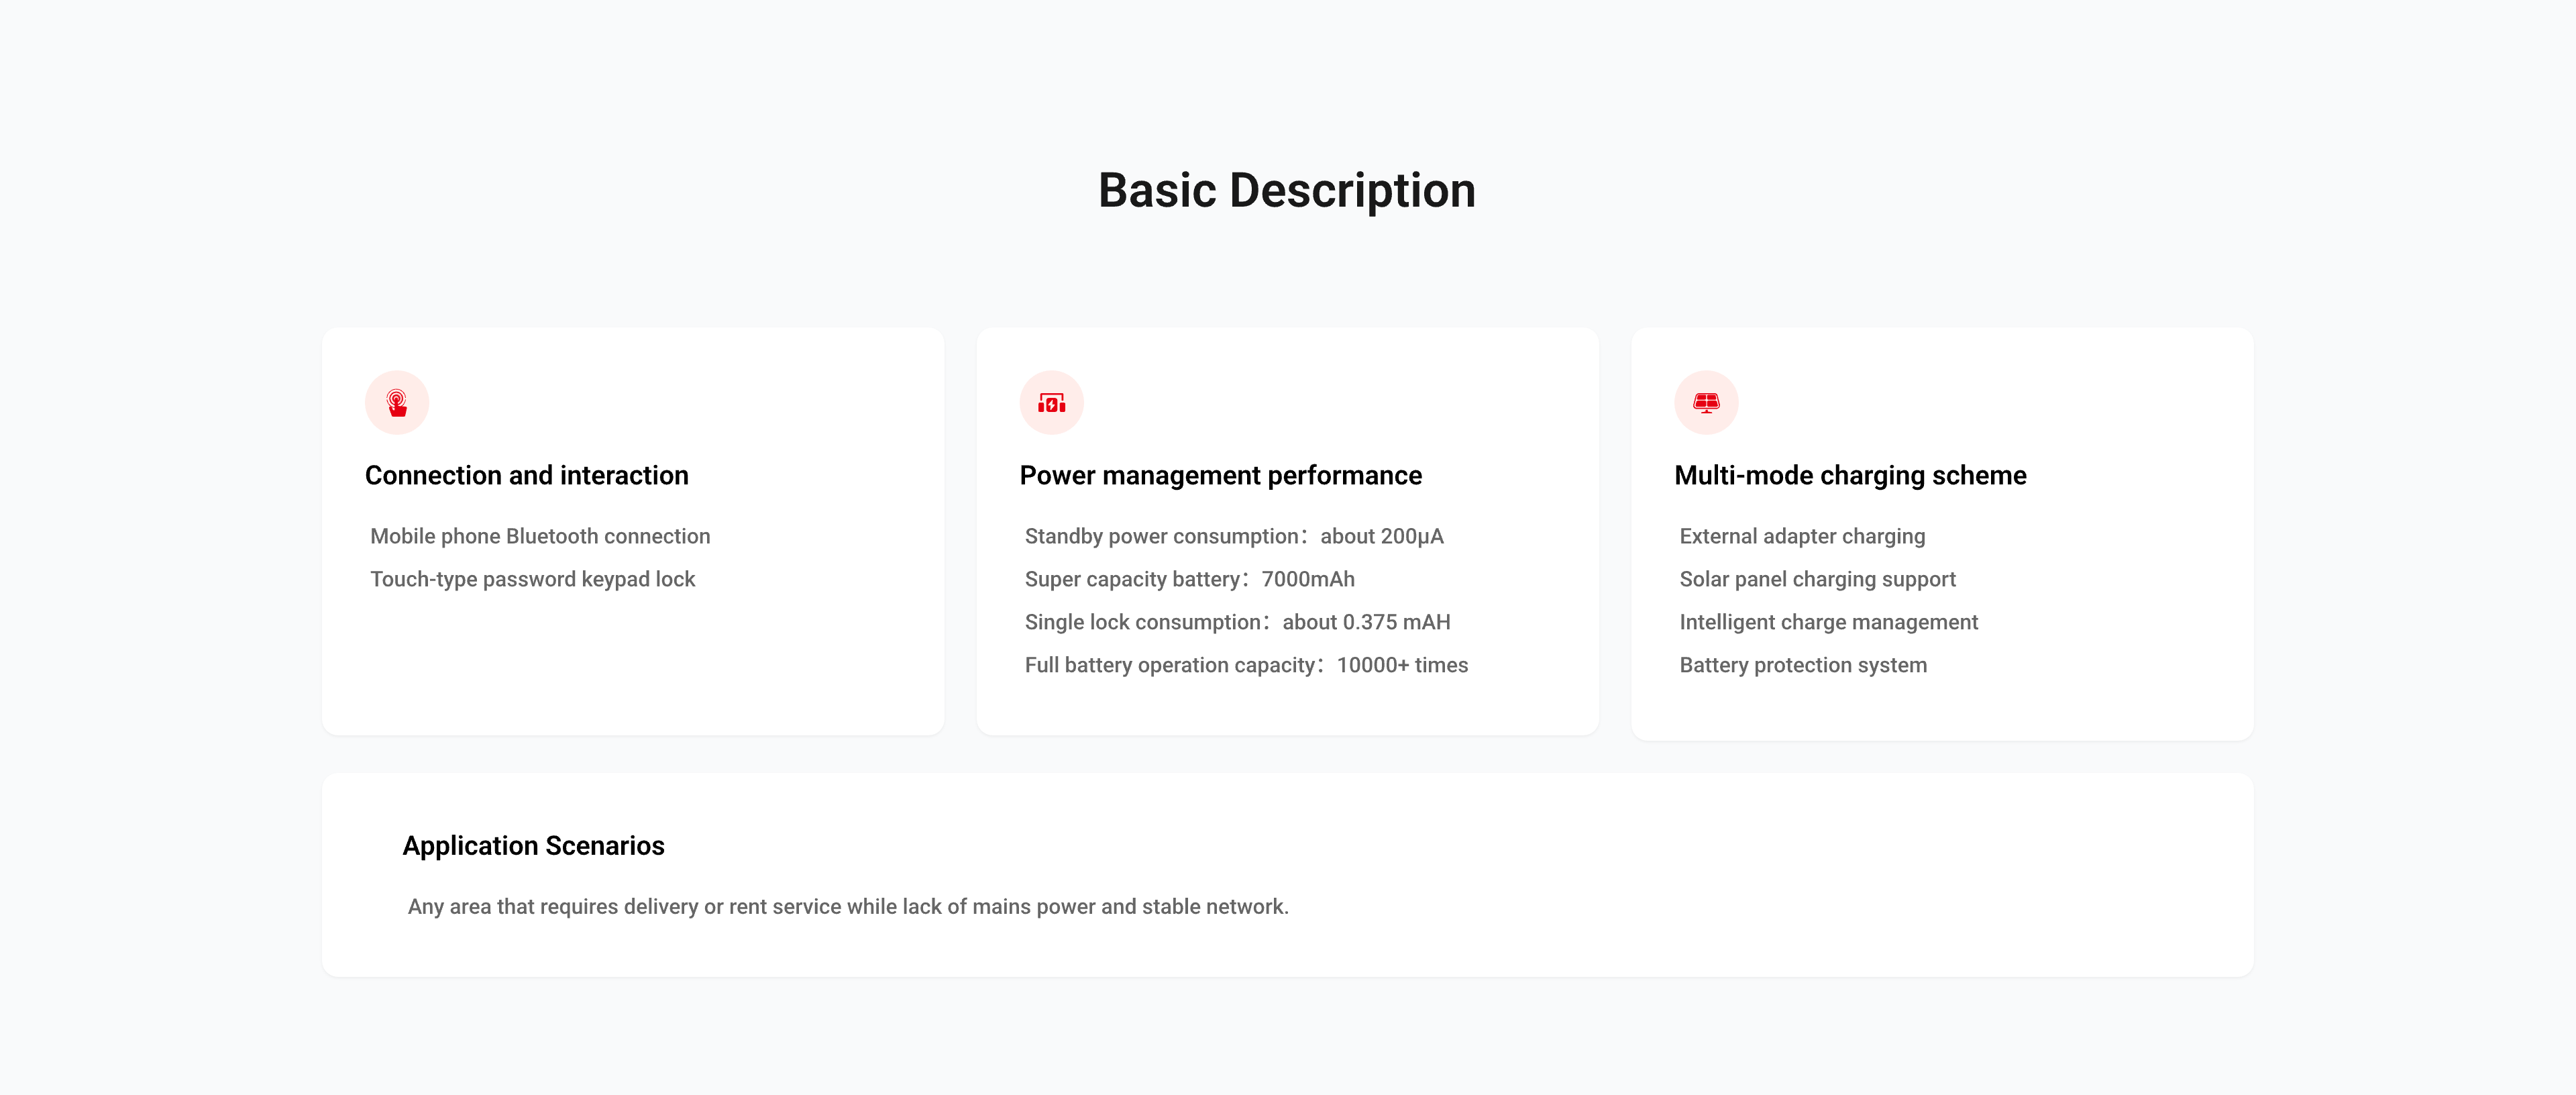Click Single lock consumption line
The width and height of the screenshot is (2576, 1095).
pyautogui.click(x=1237, y=622)
